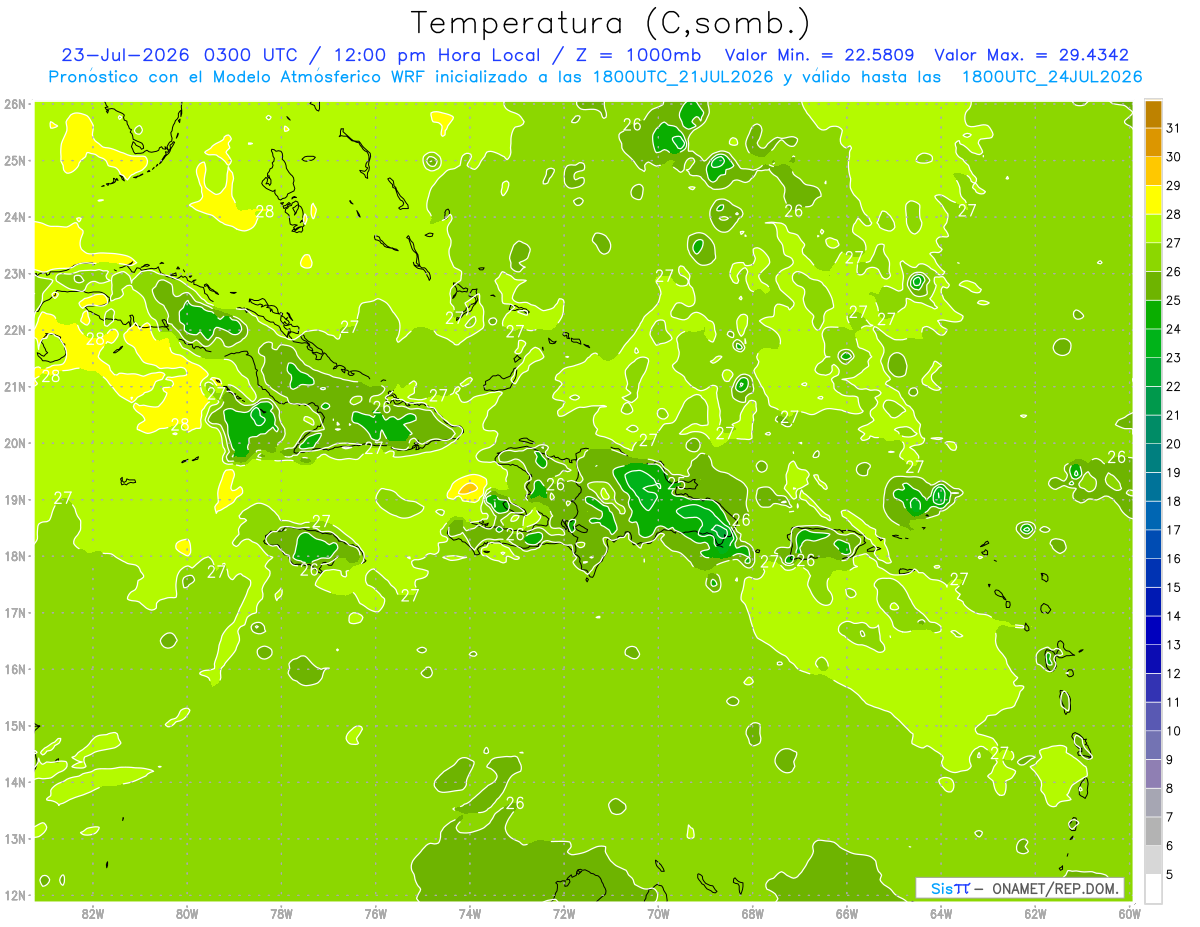Click the '10' value in the color legend
The image size is (1200, 927).
pyautogui.click(x=1174, y=731)
